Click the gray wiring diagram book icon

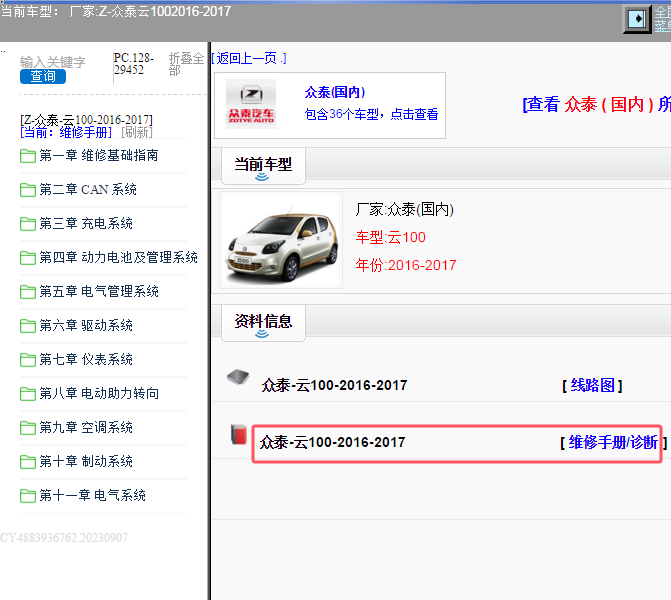pyautogui.click(x=238, y=377)
